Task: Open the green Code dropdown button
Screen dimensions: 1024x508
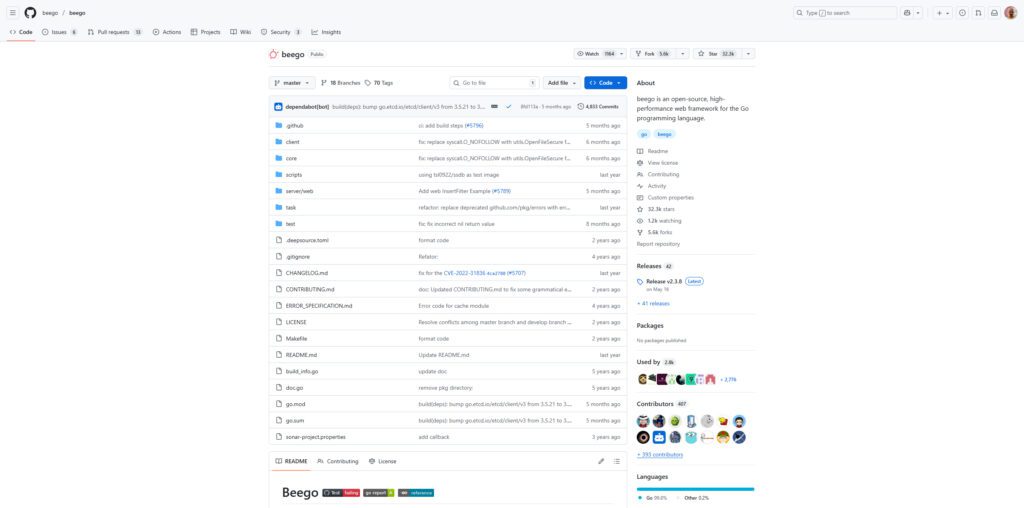Action: [x=605, y=83]
